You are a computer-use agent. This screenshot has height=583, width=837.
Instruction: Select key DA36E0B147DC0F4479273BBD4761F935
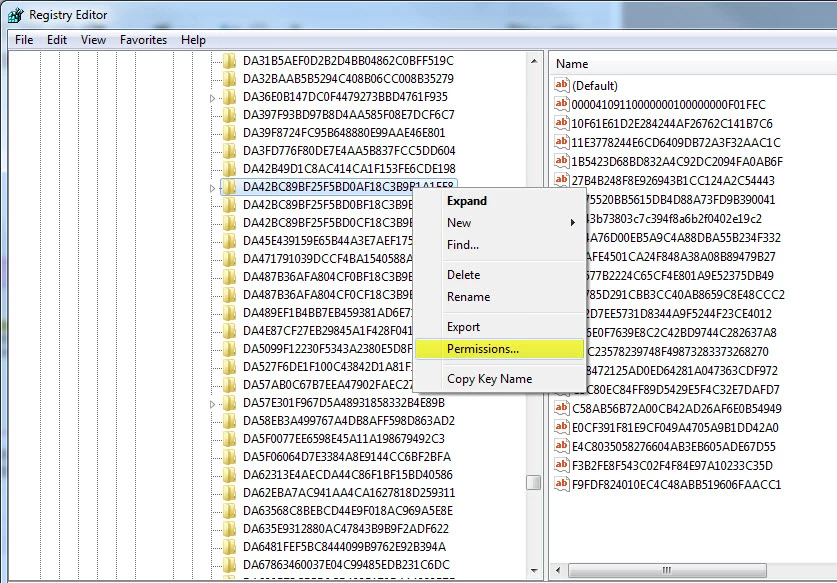(x=345, y=97)
